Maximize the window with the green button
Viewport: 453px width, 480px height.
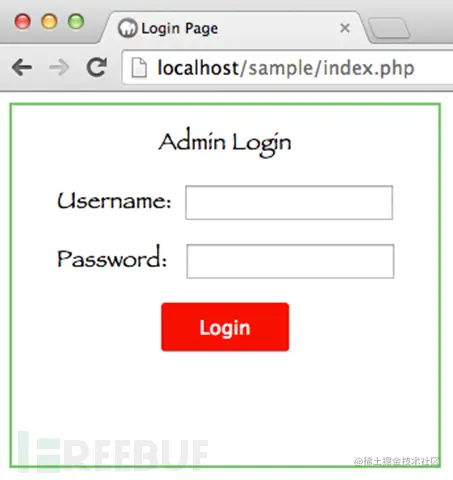coord(76,22)
